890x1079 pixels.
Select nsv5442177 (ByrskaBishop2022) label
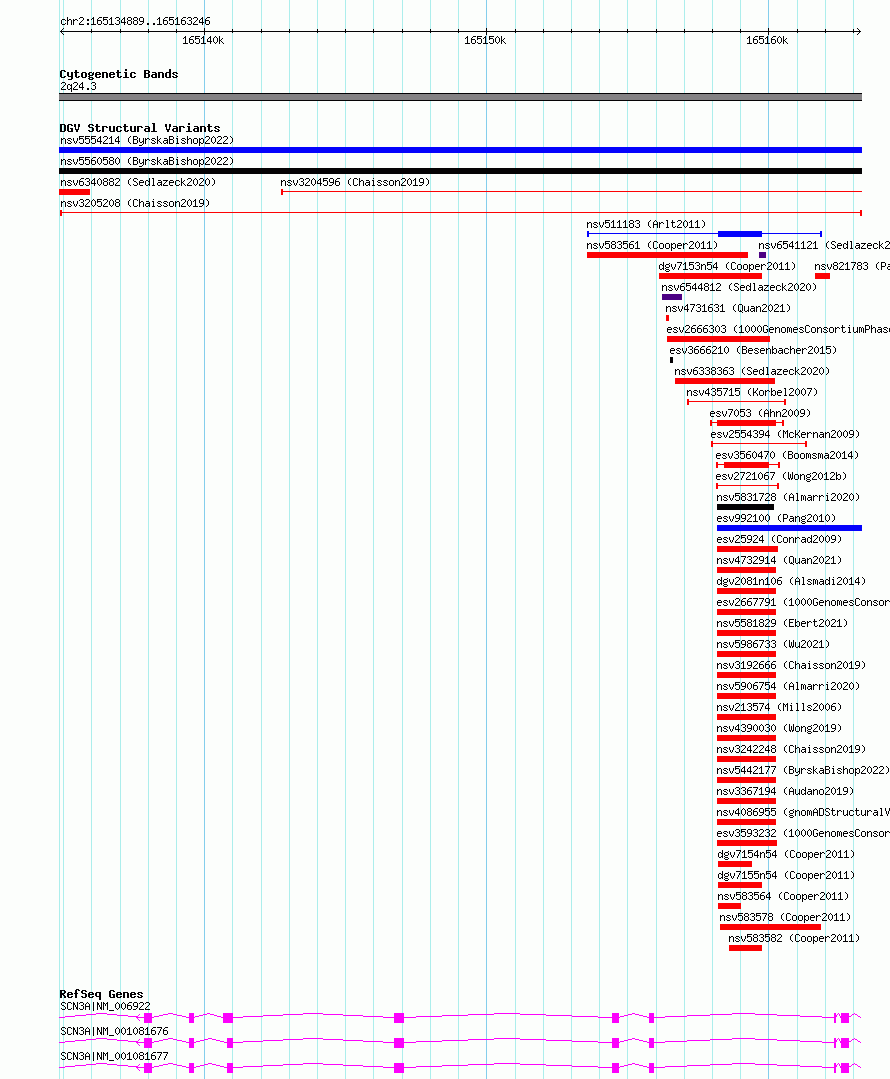(x=803, y=770)
